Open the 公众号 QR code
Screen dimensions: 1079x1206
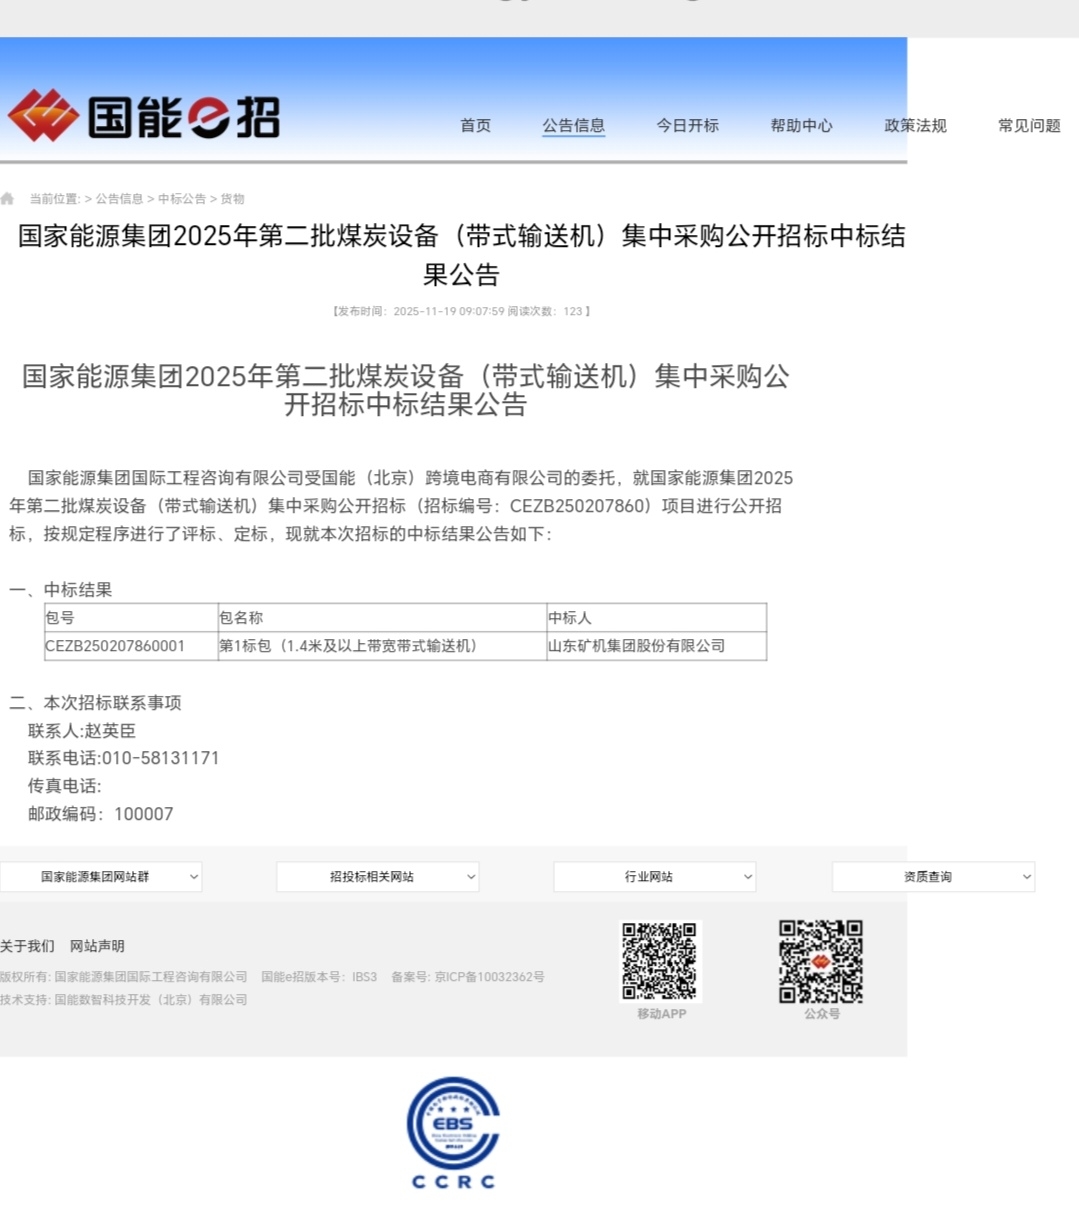821,961
